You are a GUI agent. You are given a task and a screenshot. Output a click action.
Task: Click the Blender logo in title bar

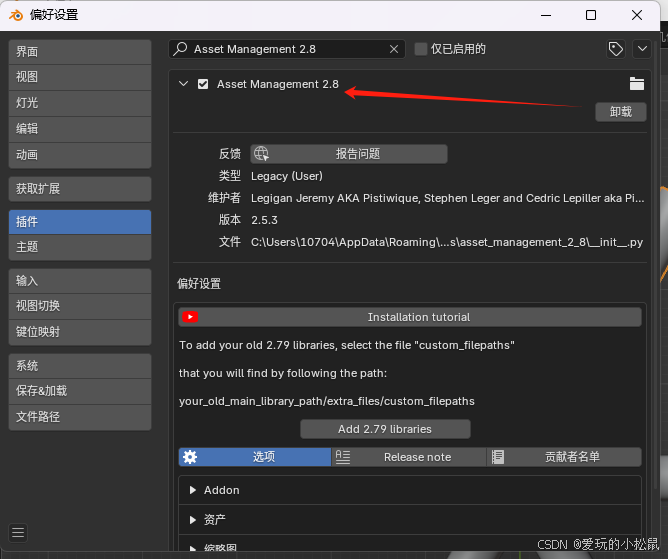pos(16,15)
